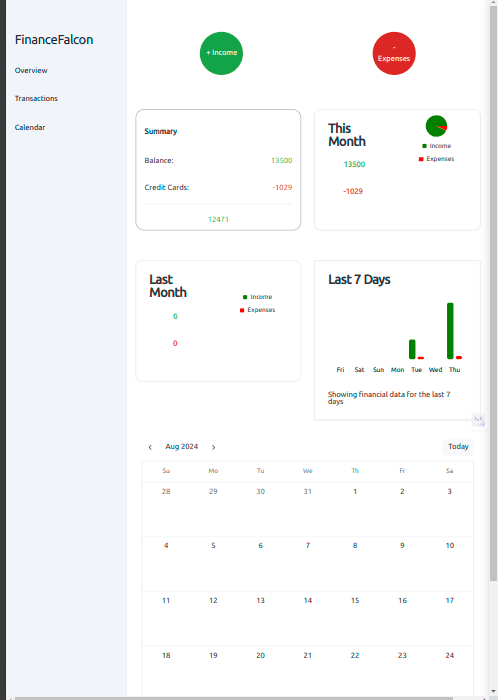Select calendar day 14
Screen dimensions: 498x700
point(308,600)
